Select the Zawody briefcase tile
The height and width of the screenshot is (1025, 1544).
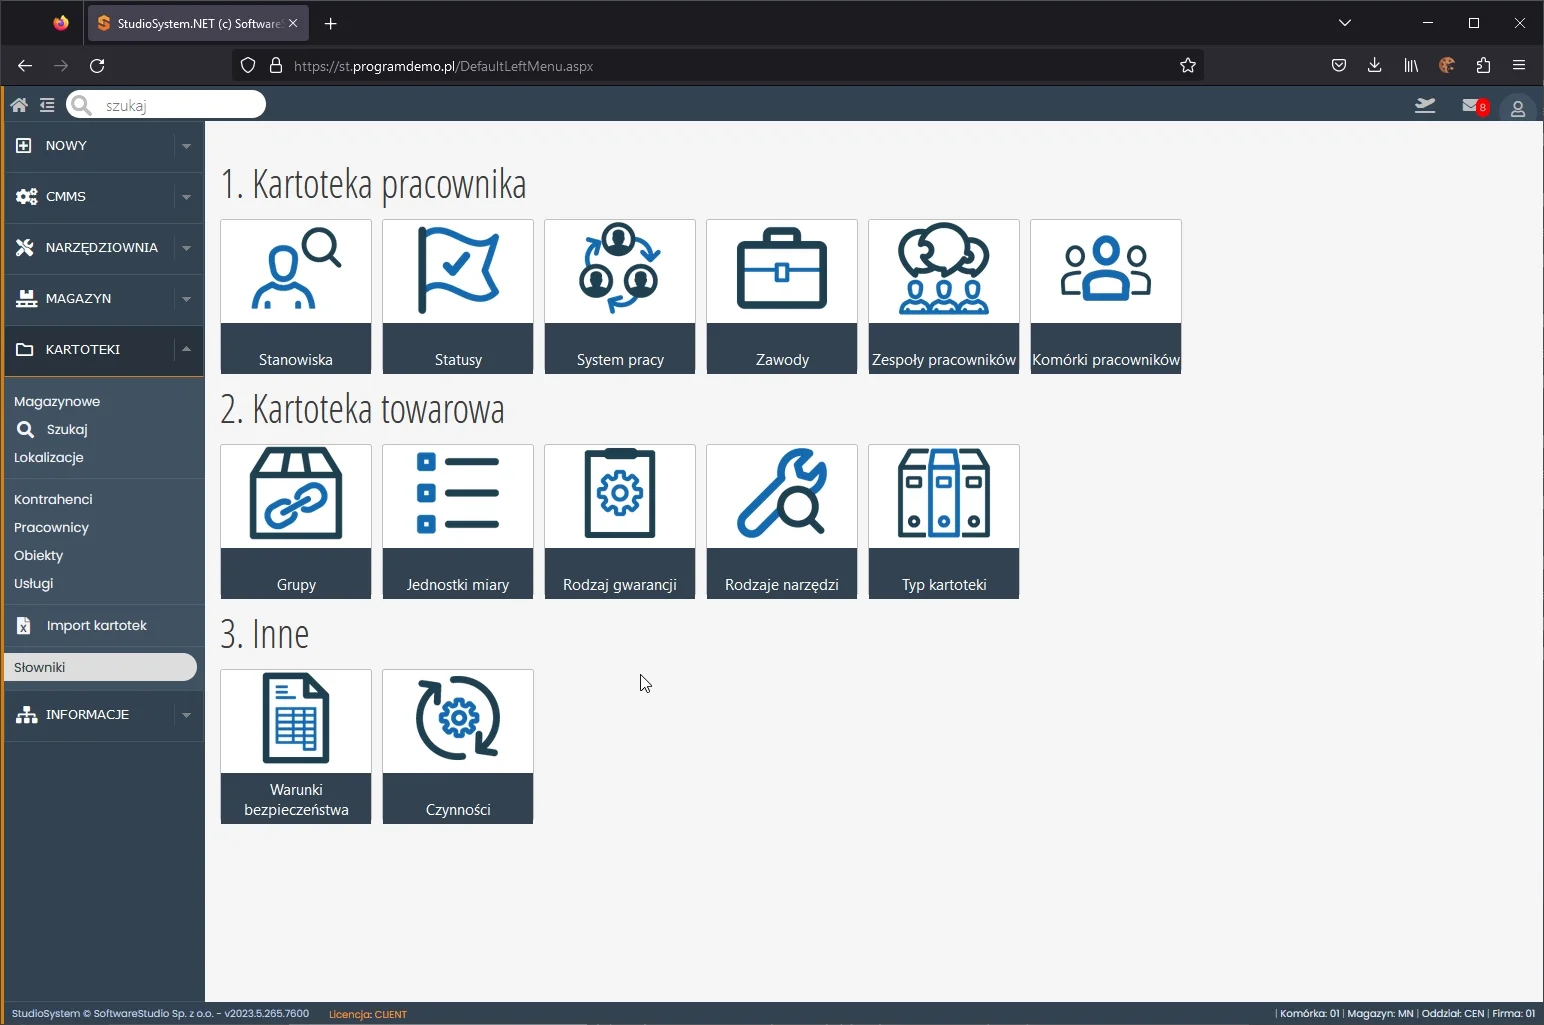782,296
